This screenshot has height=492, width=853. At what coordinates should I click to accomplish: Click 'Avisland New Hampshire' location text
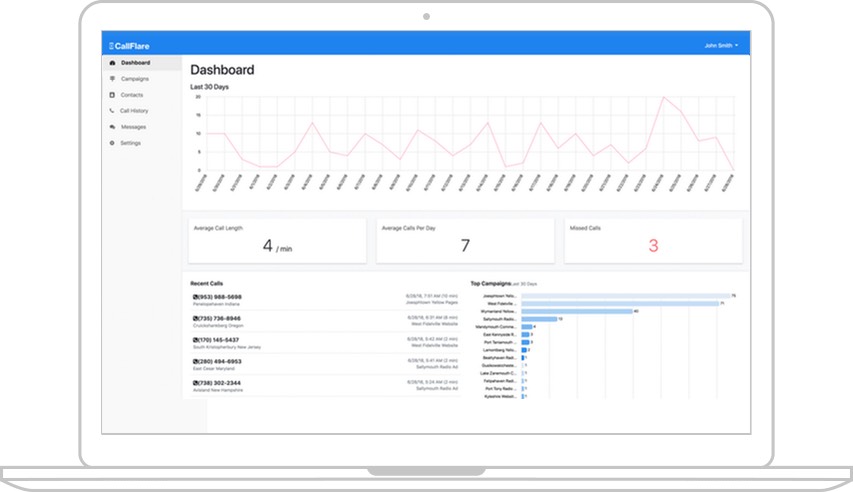point(218,390)
